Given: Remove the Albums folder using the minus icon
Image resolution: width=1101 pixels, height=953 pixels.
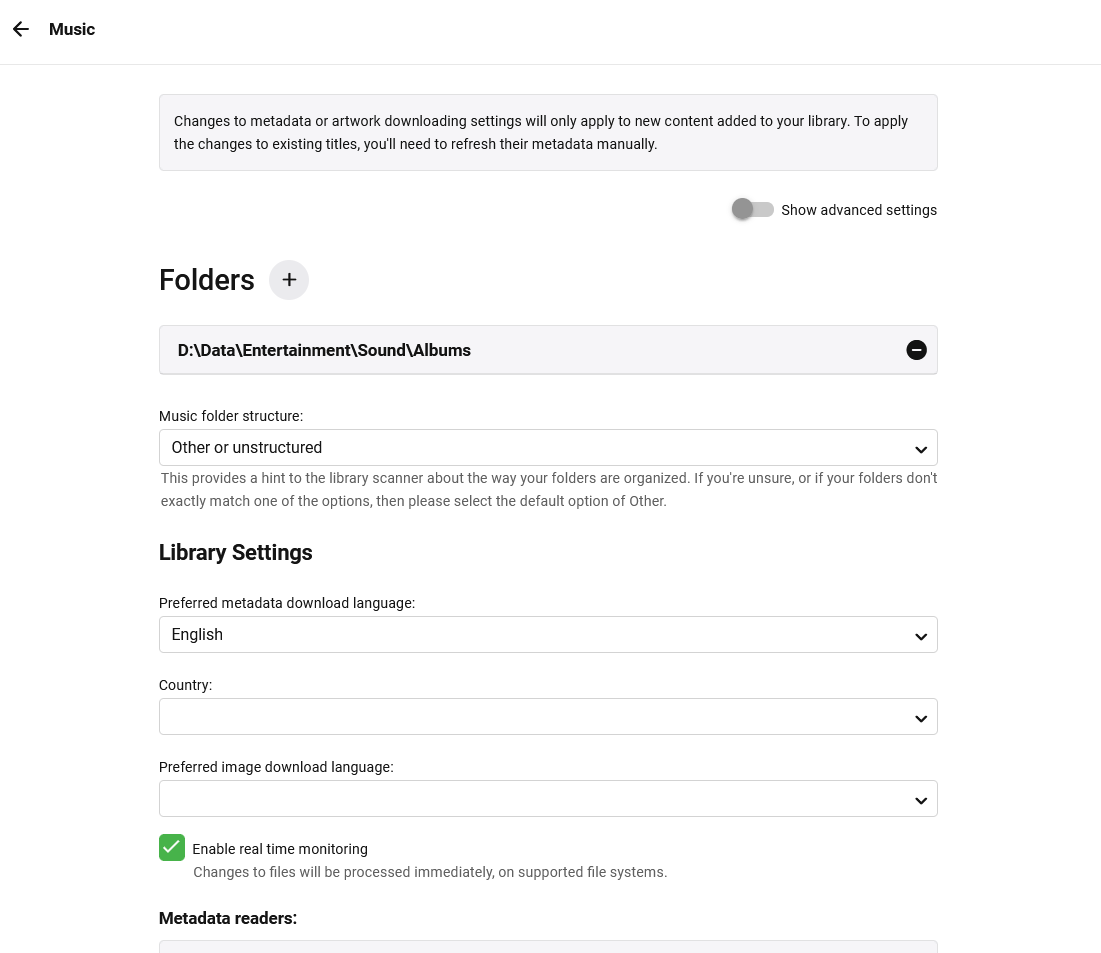Looking at the screenshot, I should click(x=916, y=350).
